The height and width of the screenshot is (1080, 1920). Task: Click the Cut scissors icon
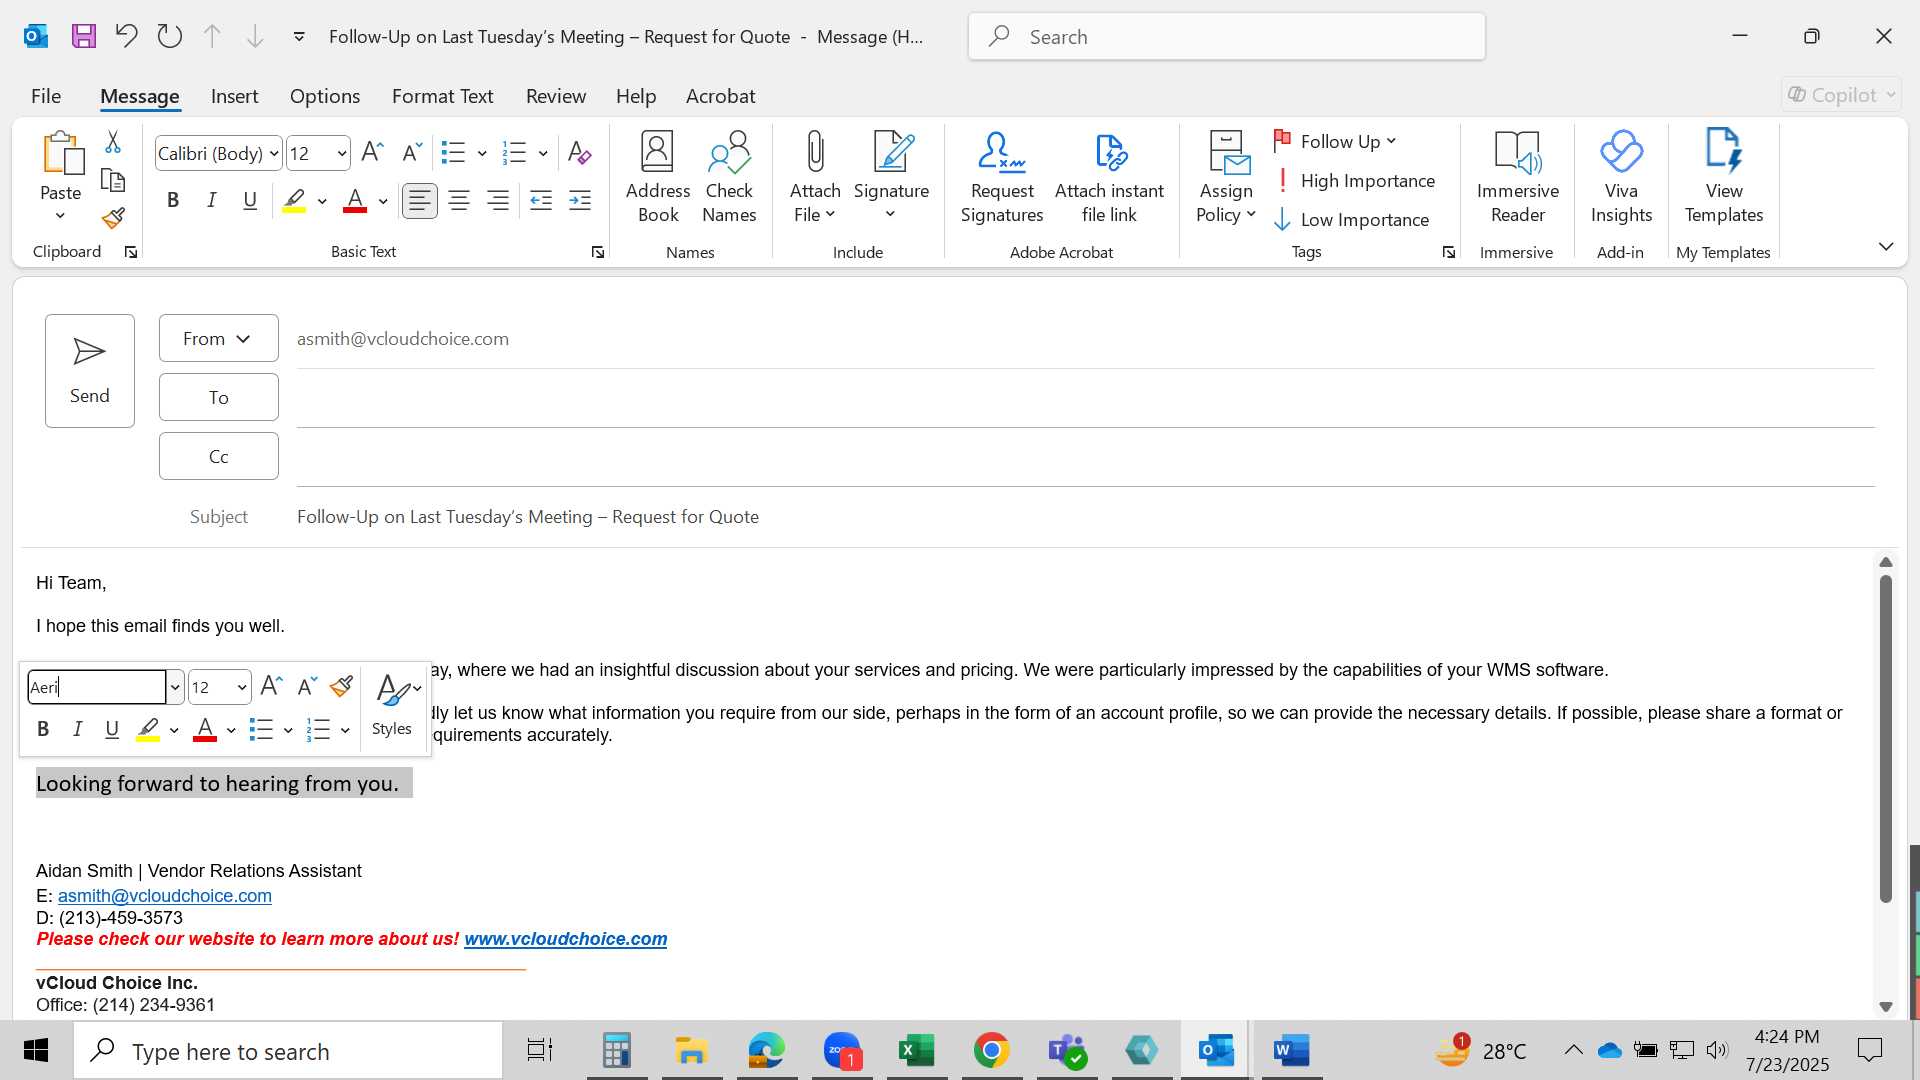click(x=113, y=143)
